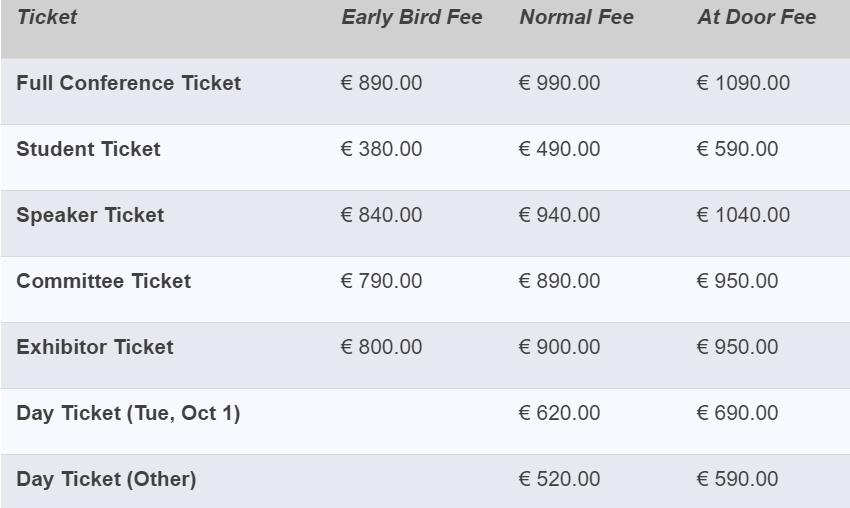This screenshot has height=508, width=850.
Task: Click the Early Bird Fee header
Action: pyautogui.click(x=411, y=17)
